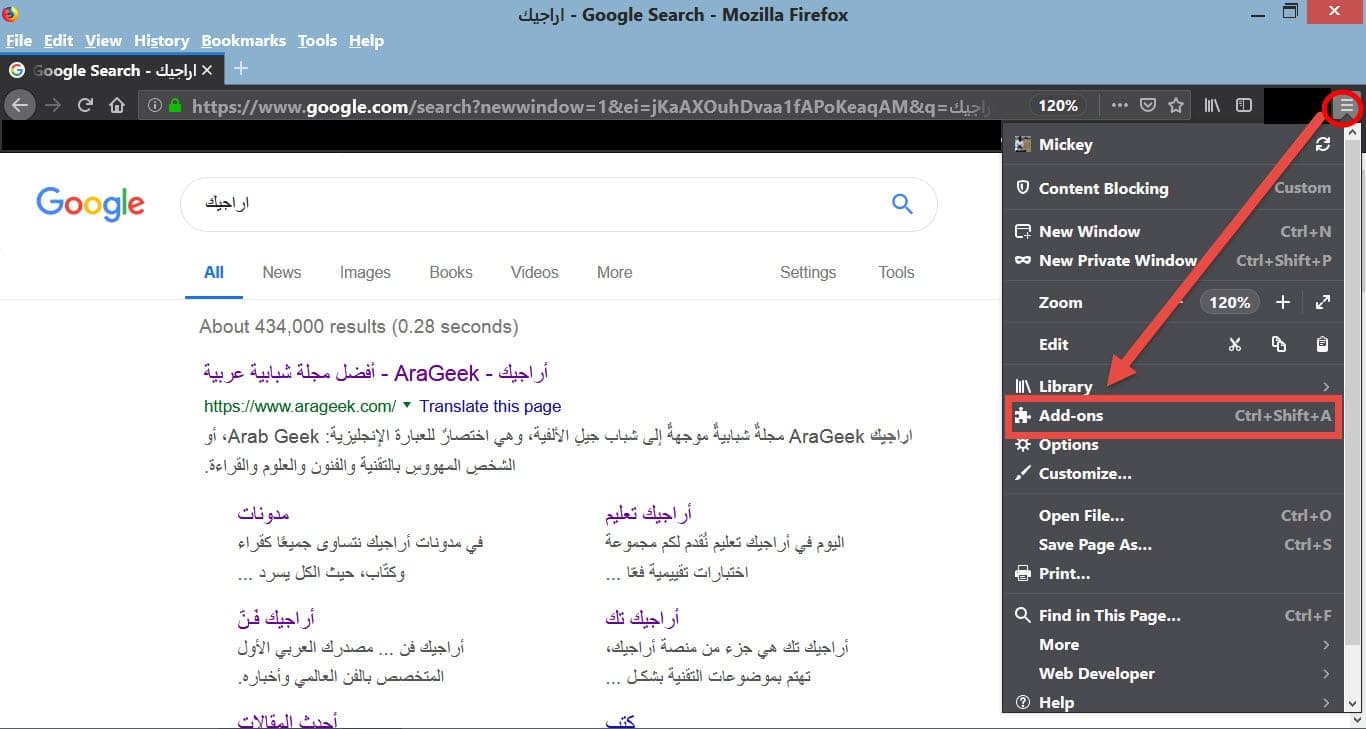Viewport: 1366px width, 729px height.
Task: Click the Translate this page link
Action: (490, 406)
